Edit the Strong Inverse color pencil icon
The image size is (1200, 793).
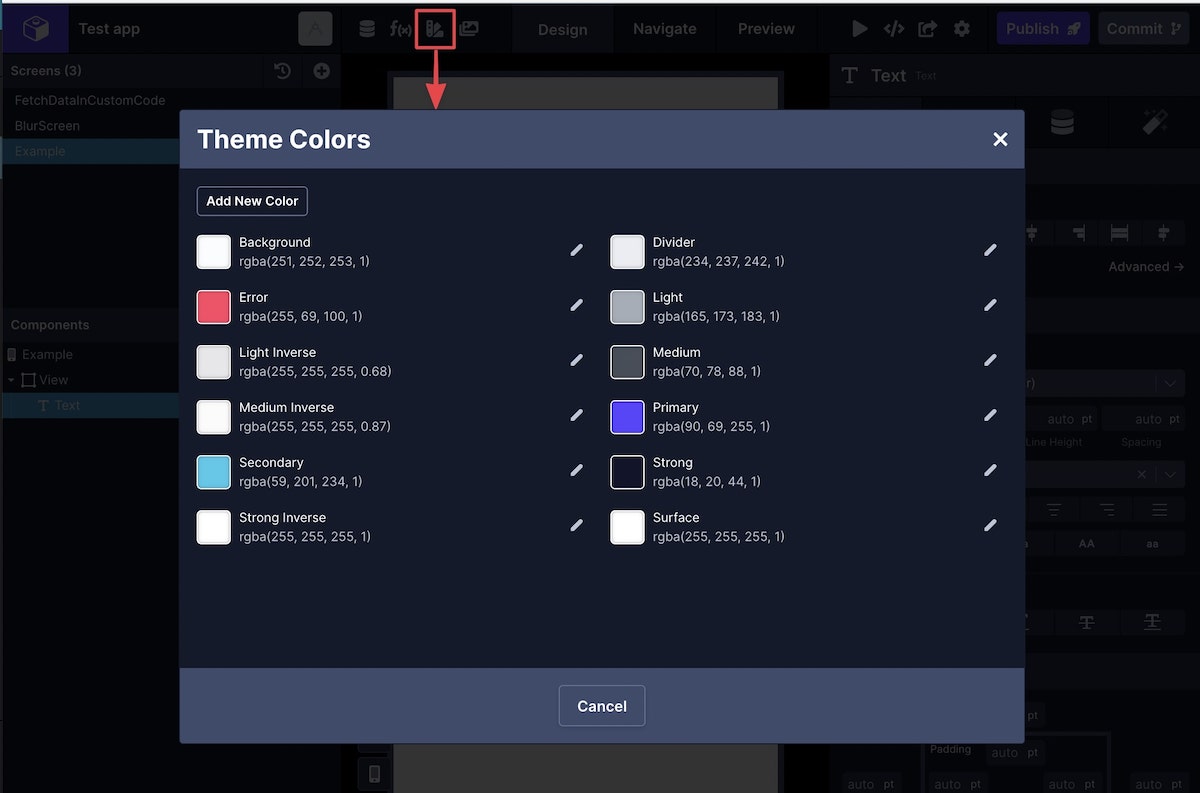[x=577, y=525]
